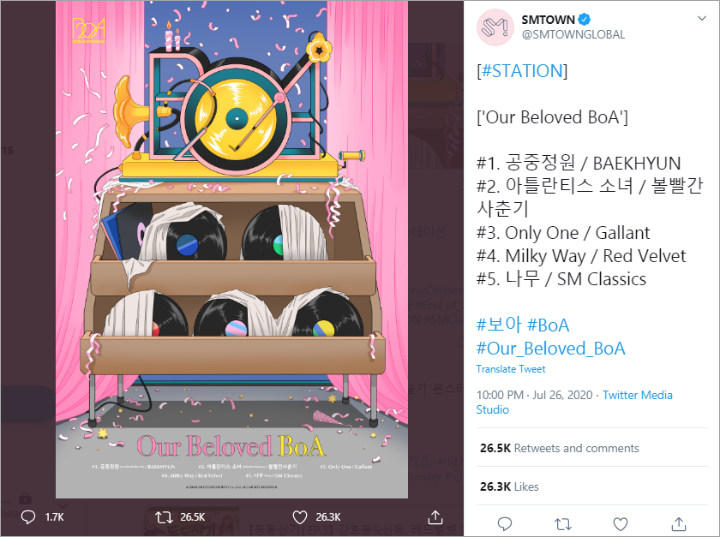Click the reply icon in the tweet panel
This screenshot has height=537, width=720.
pyautogui.click(x=505, y=524)
